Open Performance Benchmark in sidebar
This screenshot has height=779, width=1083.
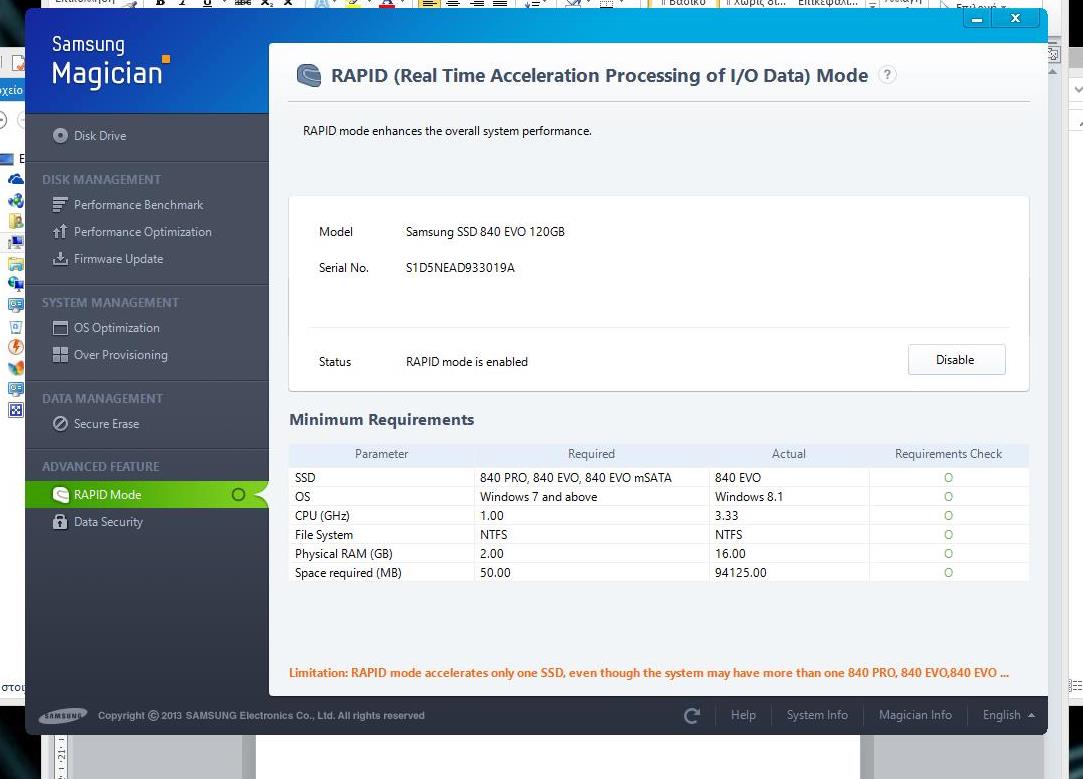tap(128, 204)
